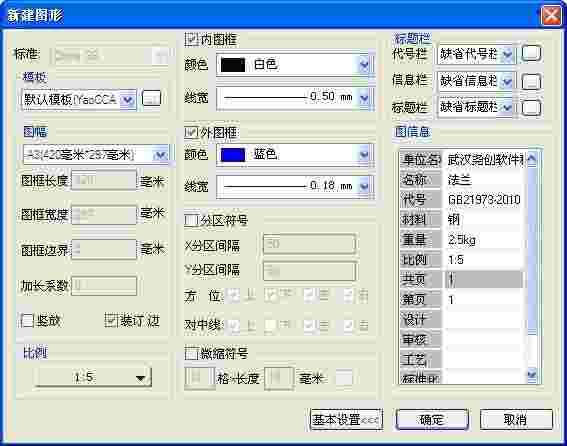Close the 新建图形 dialog

click(551, 16)
